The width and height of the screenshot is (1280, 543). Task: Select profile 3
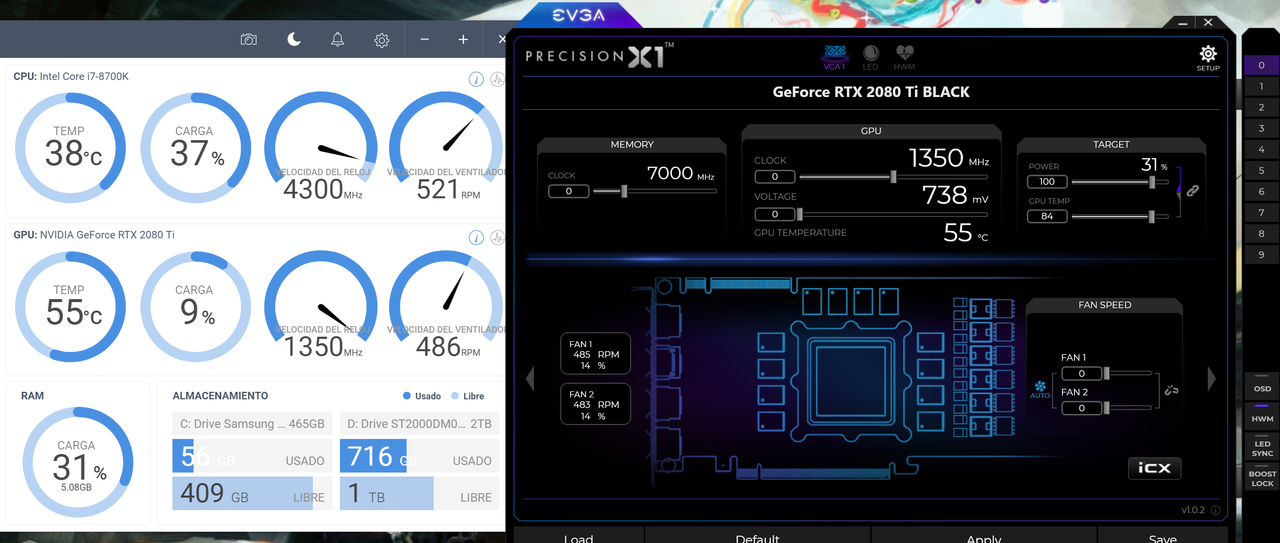(1262, 129)
